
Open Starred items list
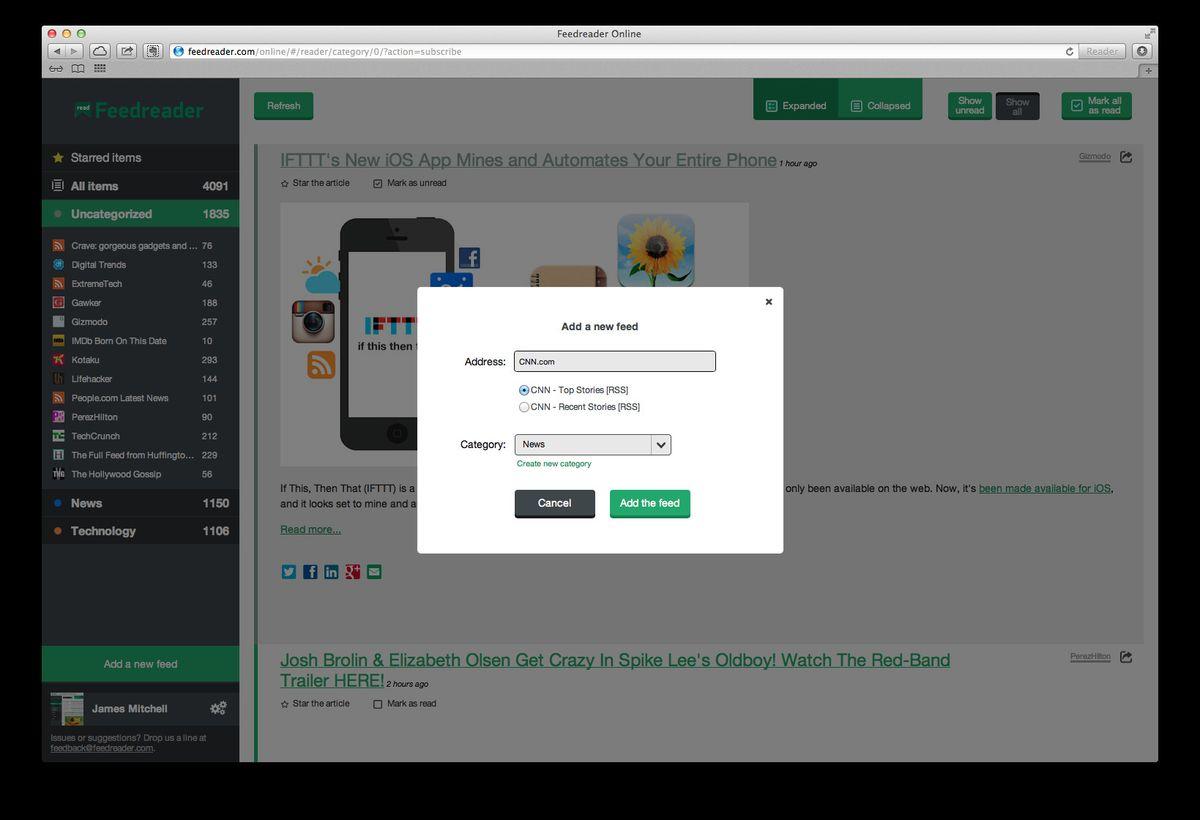140,157
